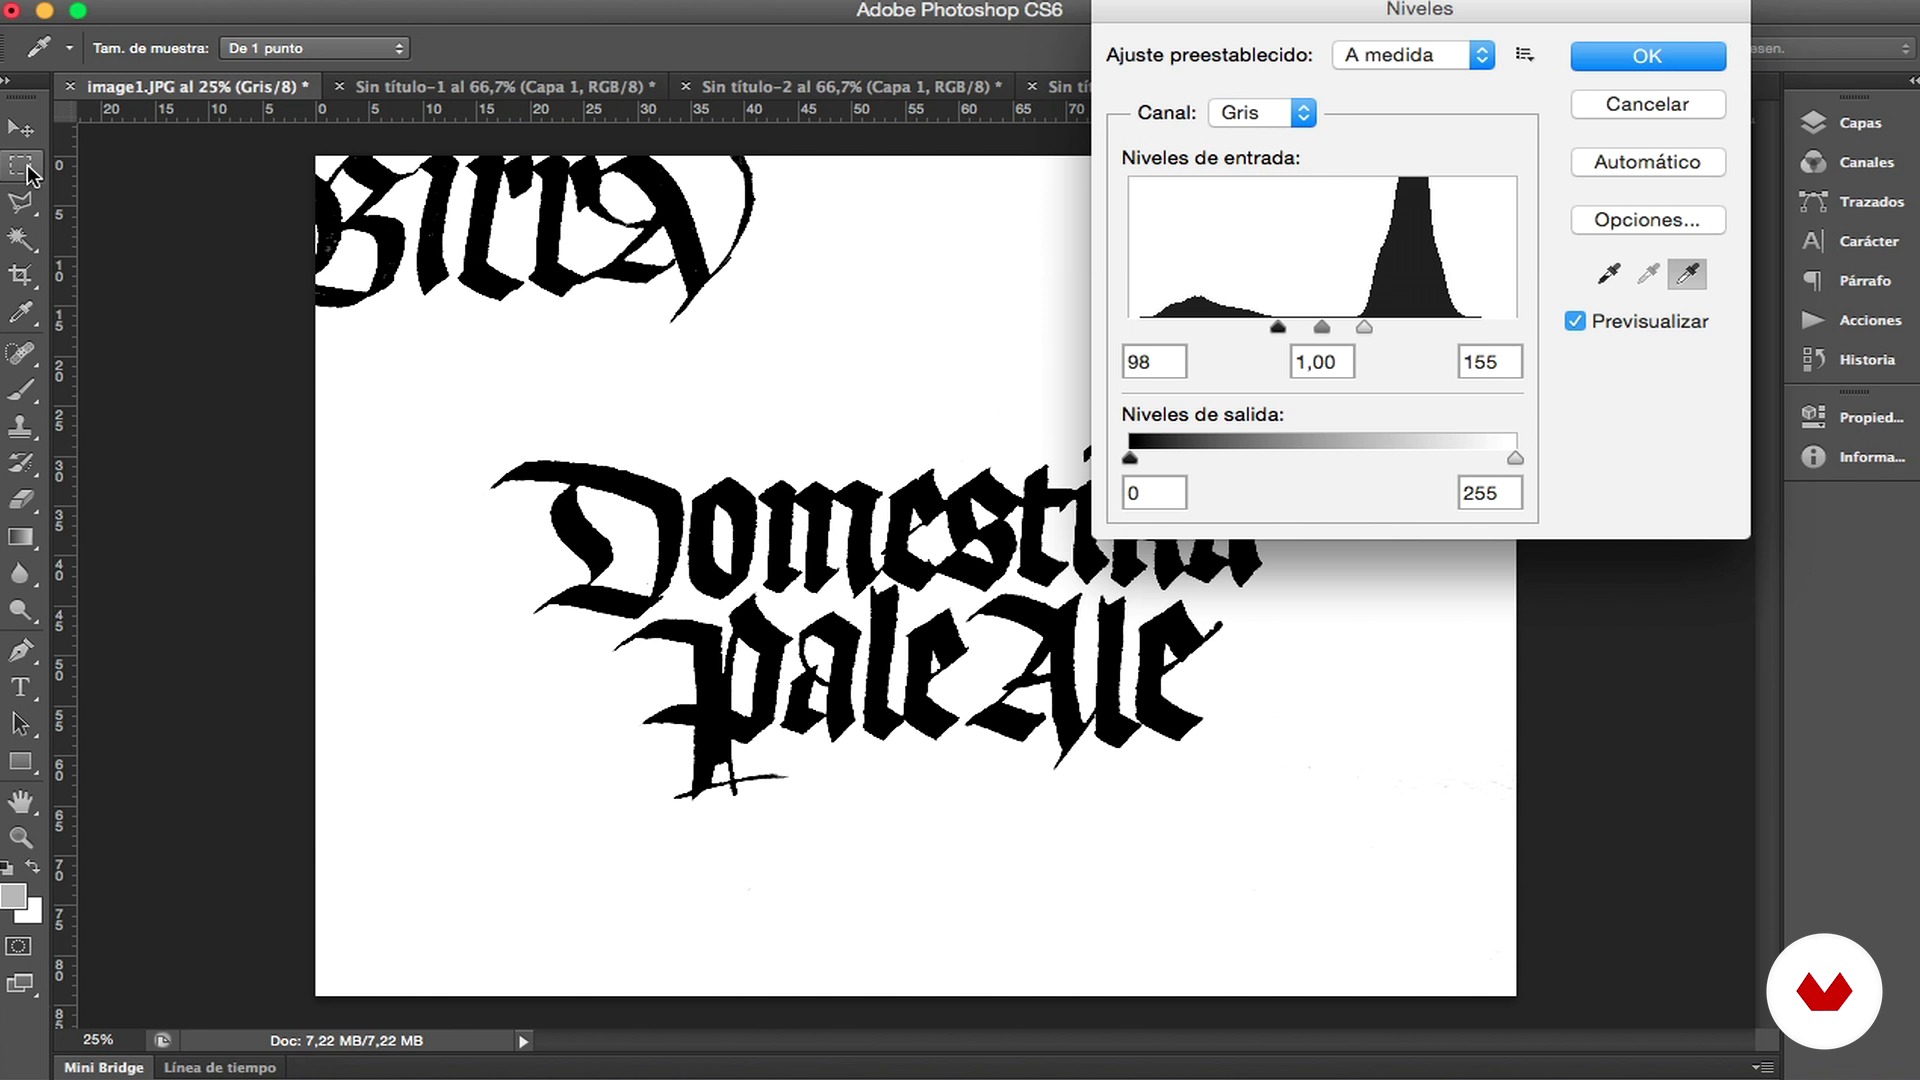
Task: Select the Gradient tool
Action: 20,537
